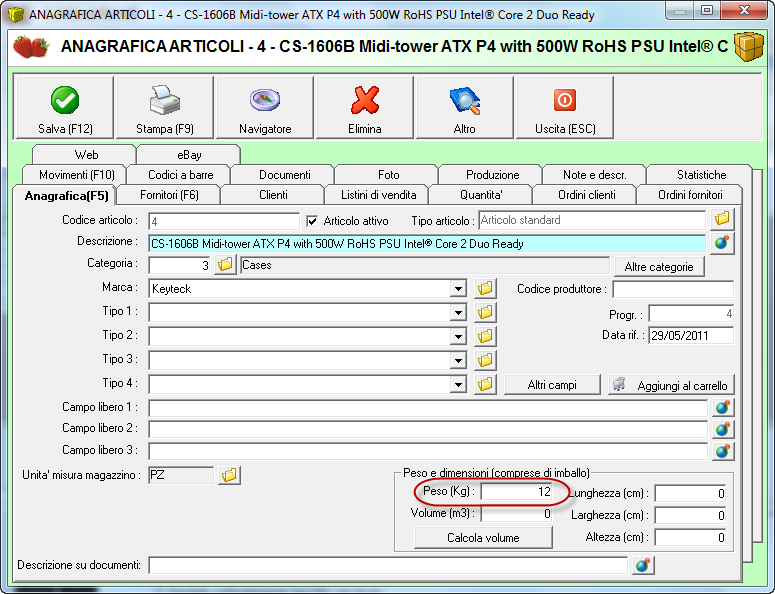Expand the Tipo 1 dropdown
775x594 pixels.
(458, 312)
